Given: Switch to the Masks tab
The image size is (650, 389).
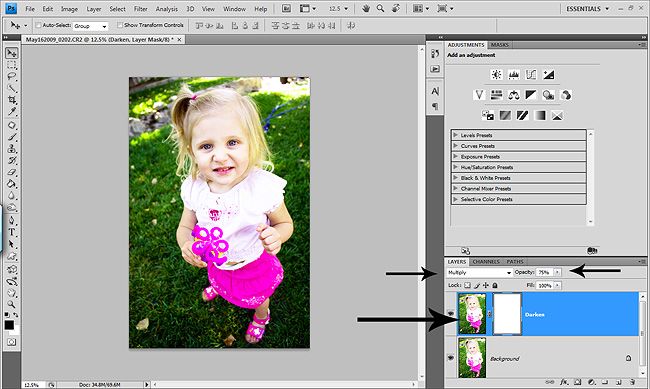Looking at the screenshot, I should (500, 45).
